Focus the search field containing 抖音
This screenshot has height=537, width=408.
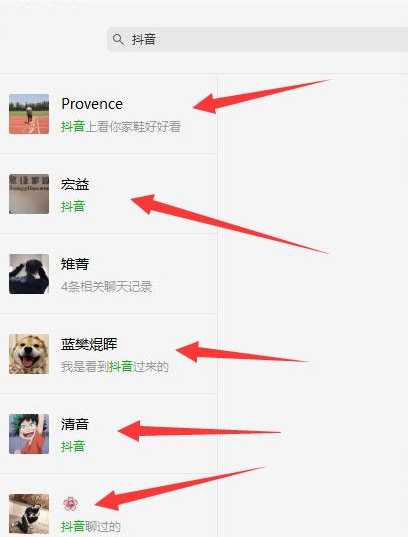[x=258, y=40]
